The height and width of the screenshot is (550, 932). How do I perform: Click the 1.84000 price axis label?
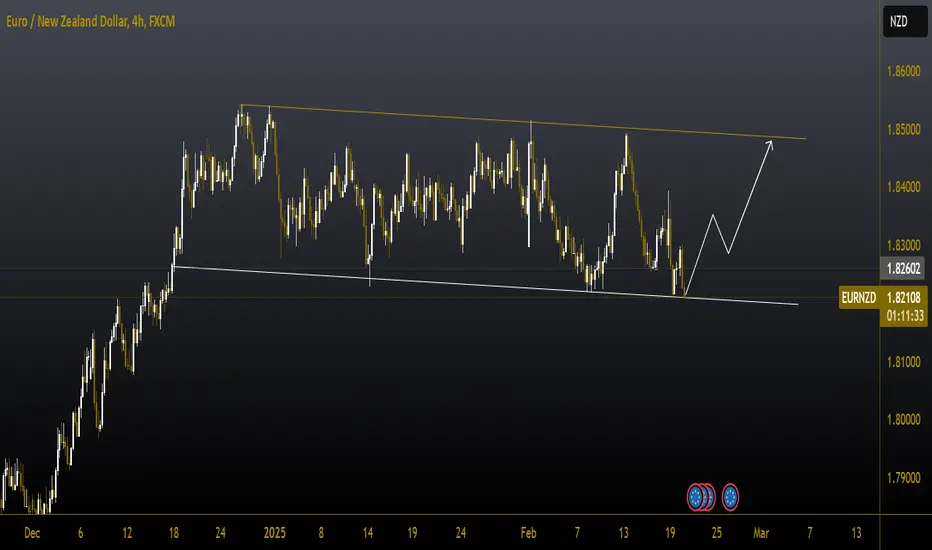pos(903,187)
